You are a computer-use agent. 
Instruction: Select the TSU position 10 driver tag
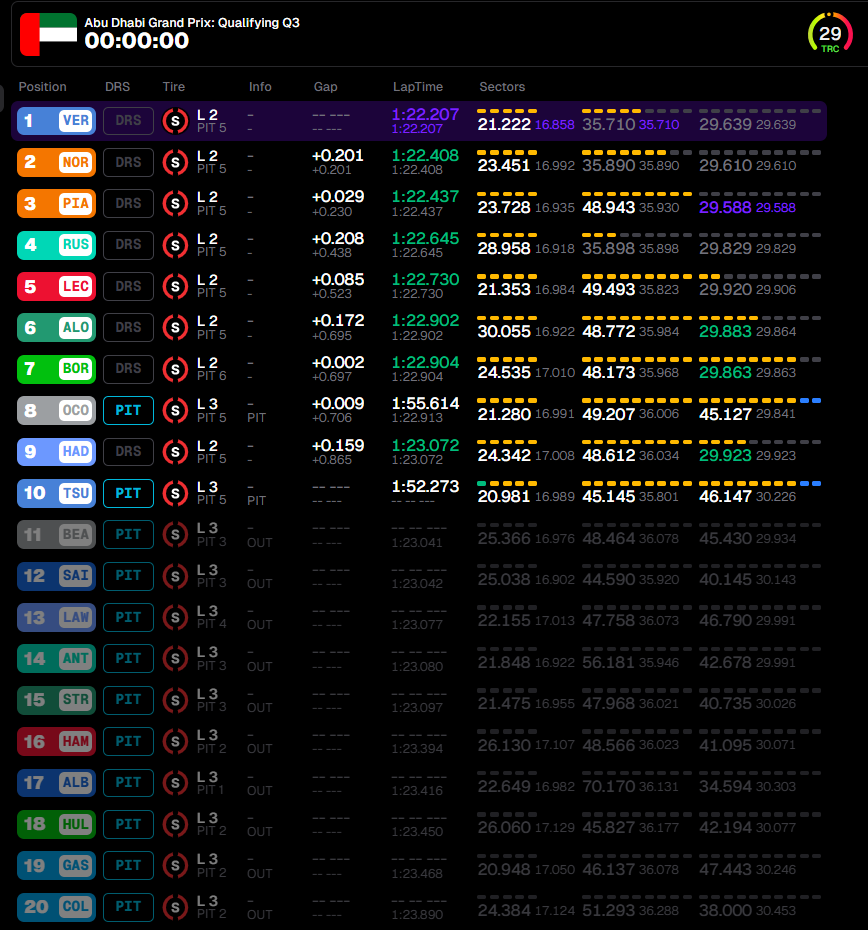[x=56, y=493]
